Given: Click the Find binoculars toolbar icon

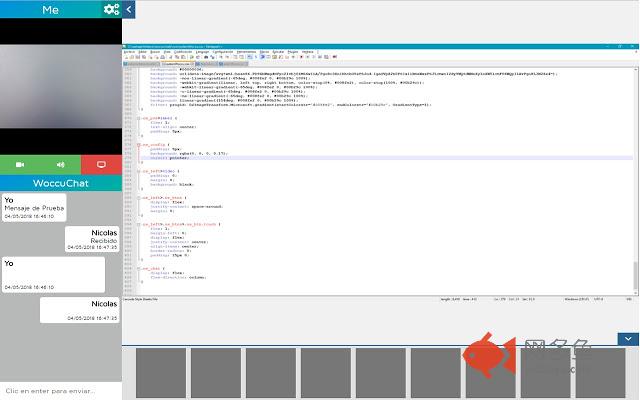Looking at the screenshot, I should click(x=206, y=57).
